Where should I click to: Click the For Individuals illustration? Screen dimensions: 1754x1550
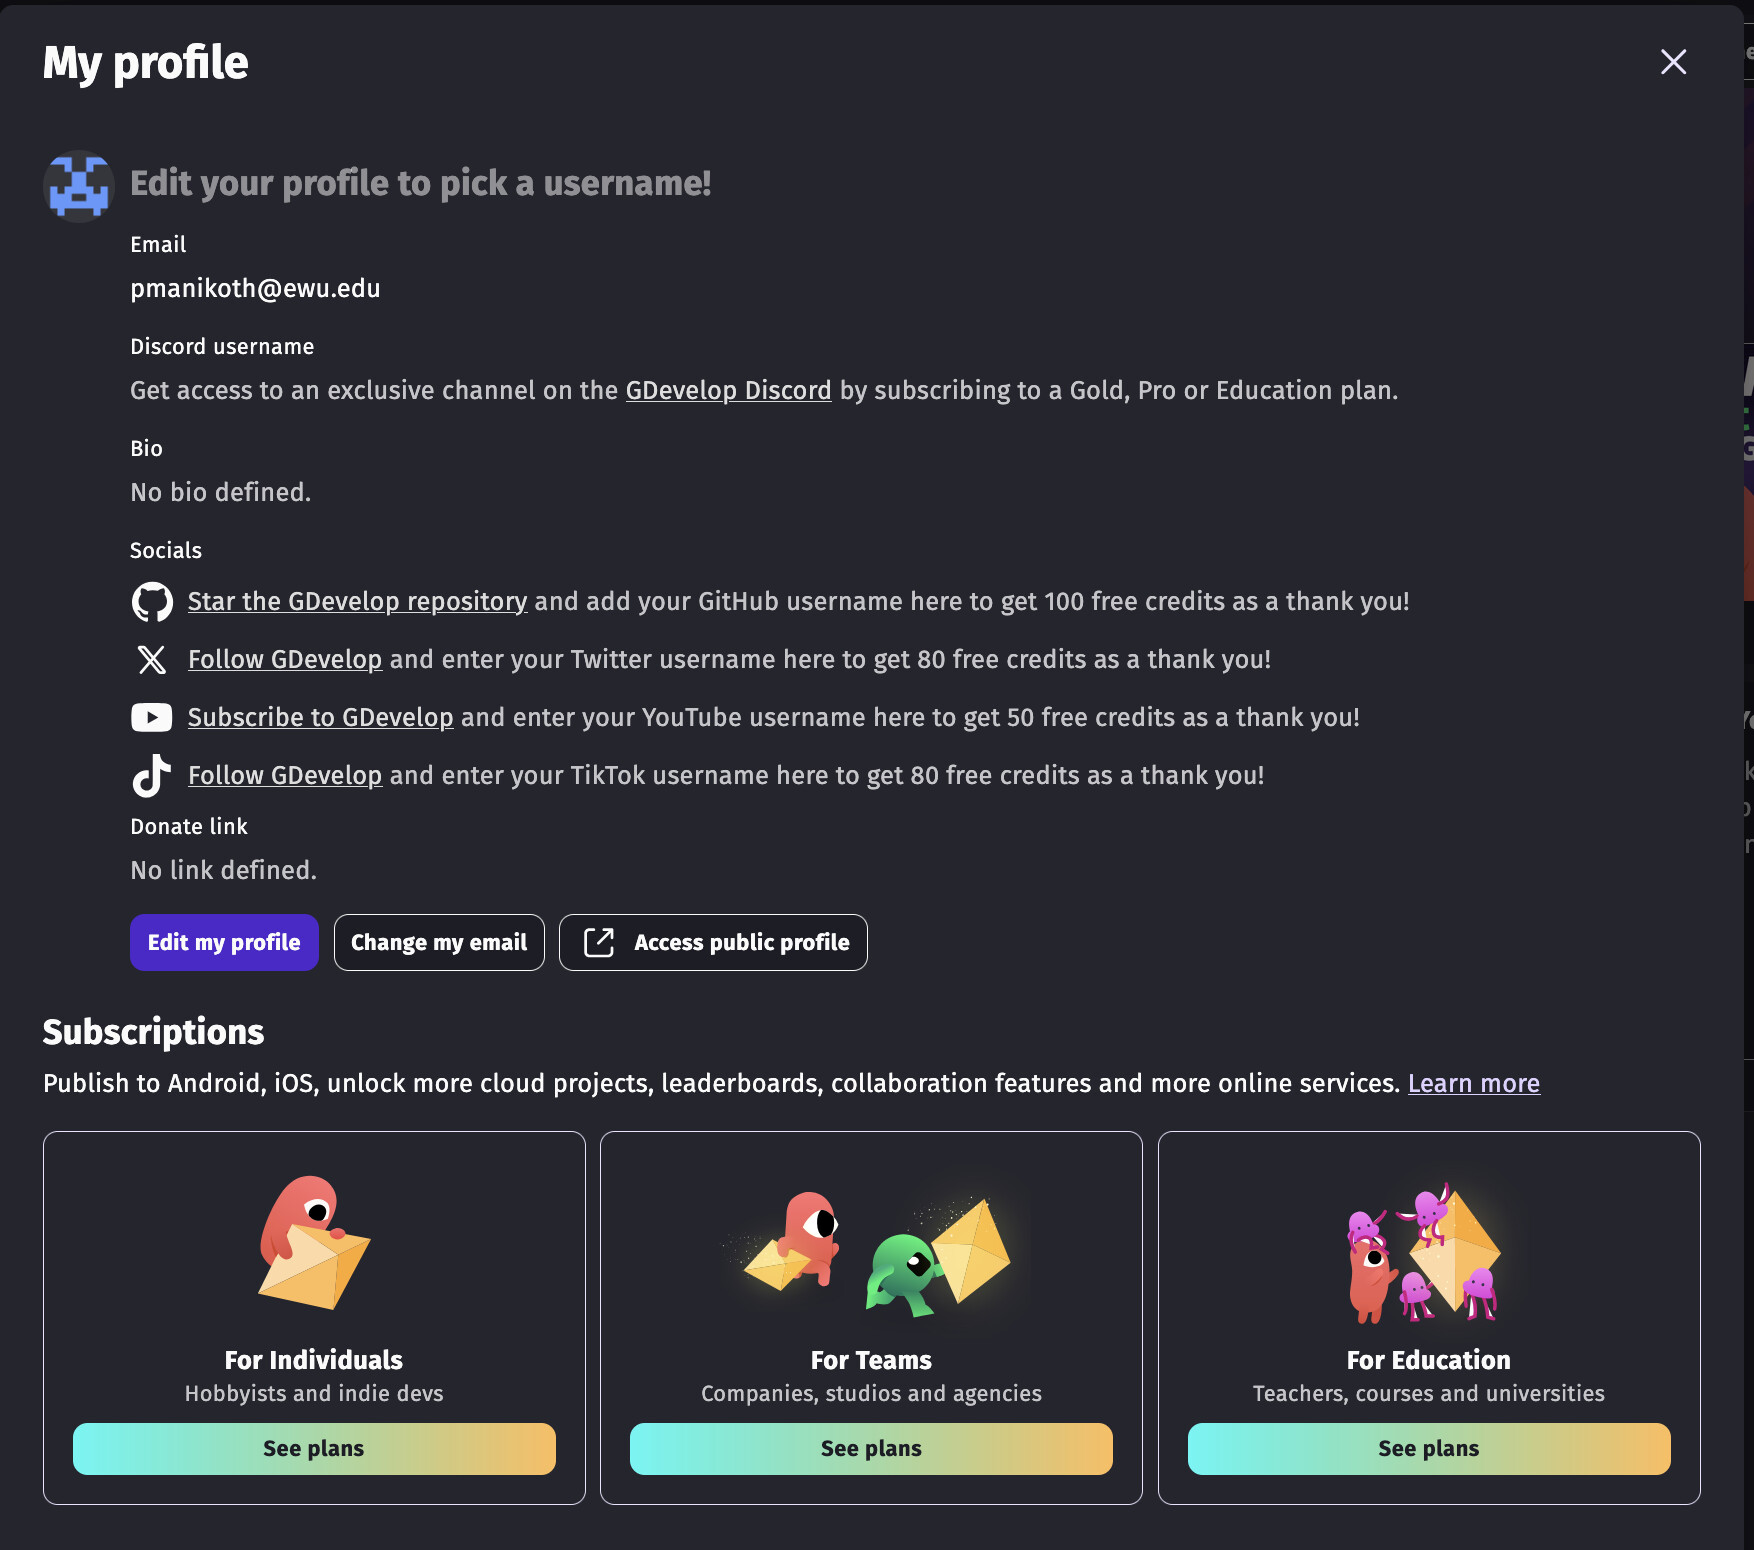point(314,1243)
